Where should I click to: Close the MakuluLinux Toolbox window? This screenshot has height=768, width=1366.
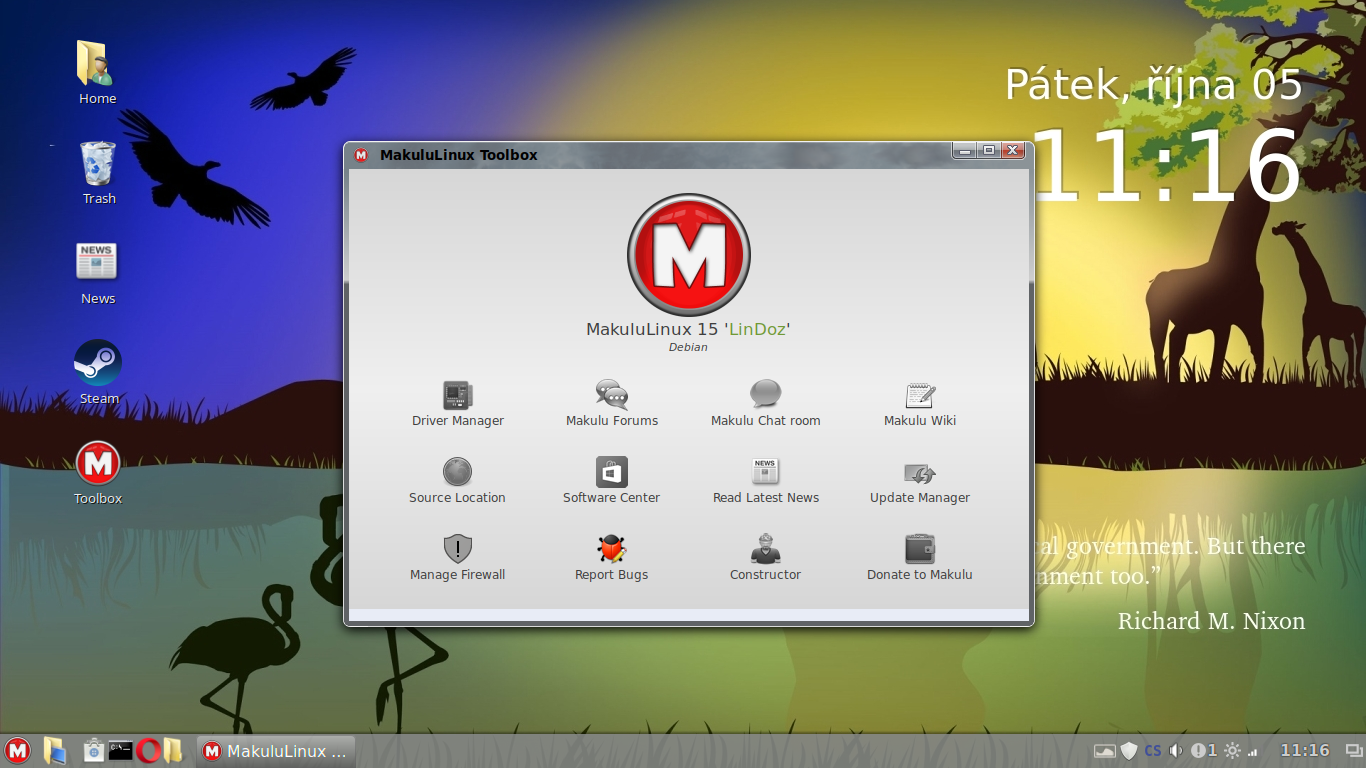[x=1014, y=151]
